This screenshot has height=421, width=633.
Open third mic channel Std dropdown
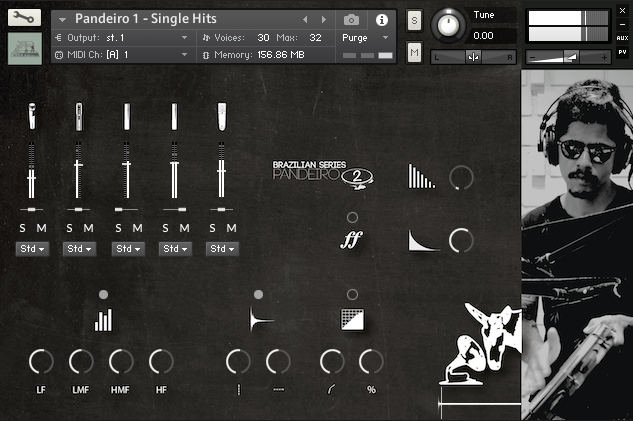tap(128, 249)
